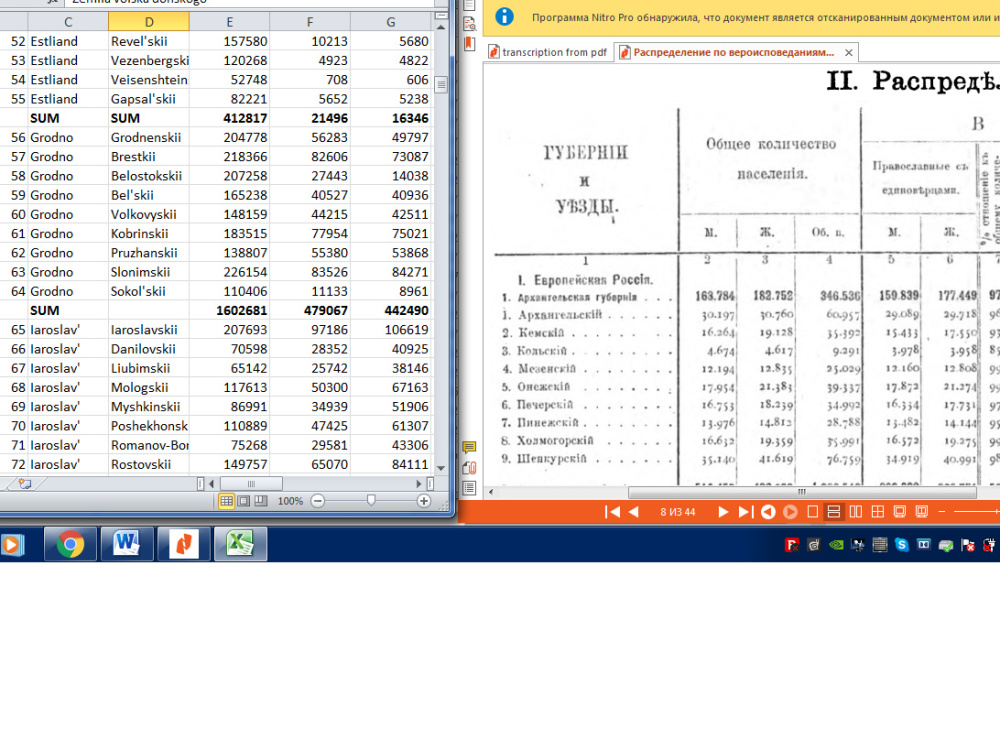Image resolution: width=1000 pixels, height=750 pixels.
Task: Switch Excel to Page Layout view
Action: [244, 501]
